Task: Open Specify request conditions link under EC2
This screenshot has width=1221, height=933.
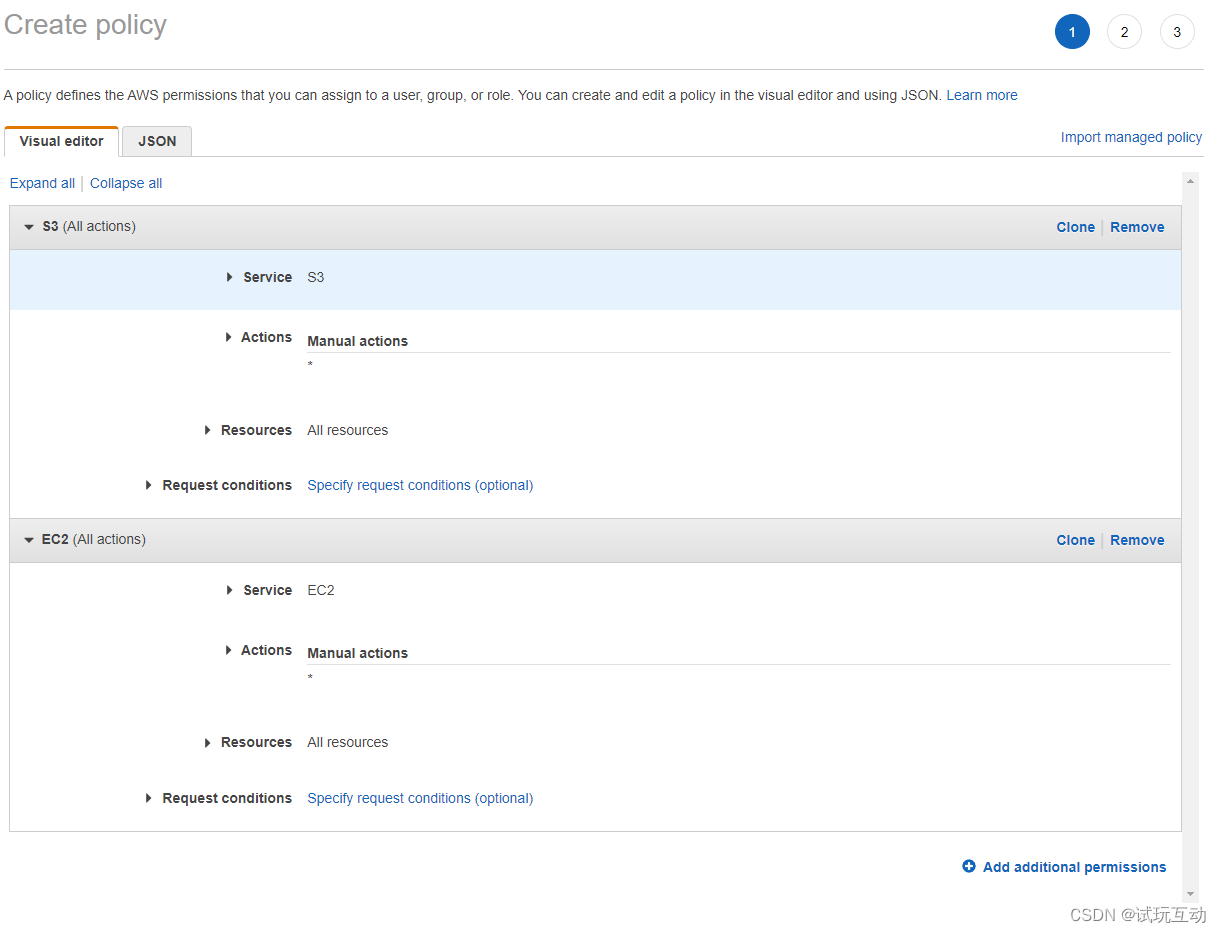Action: (420, 798)
